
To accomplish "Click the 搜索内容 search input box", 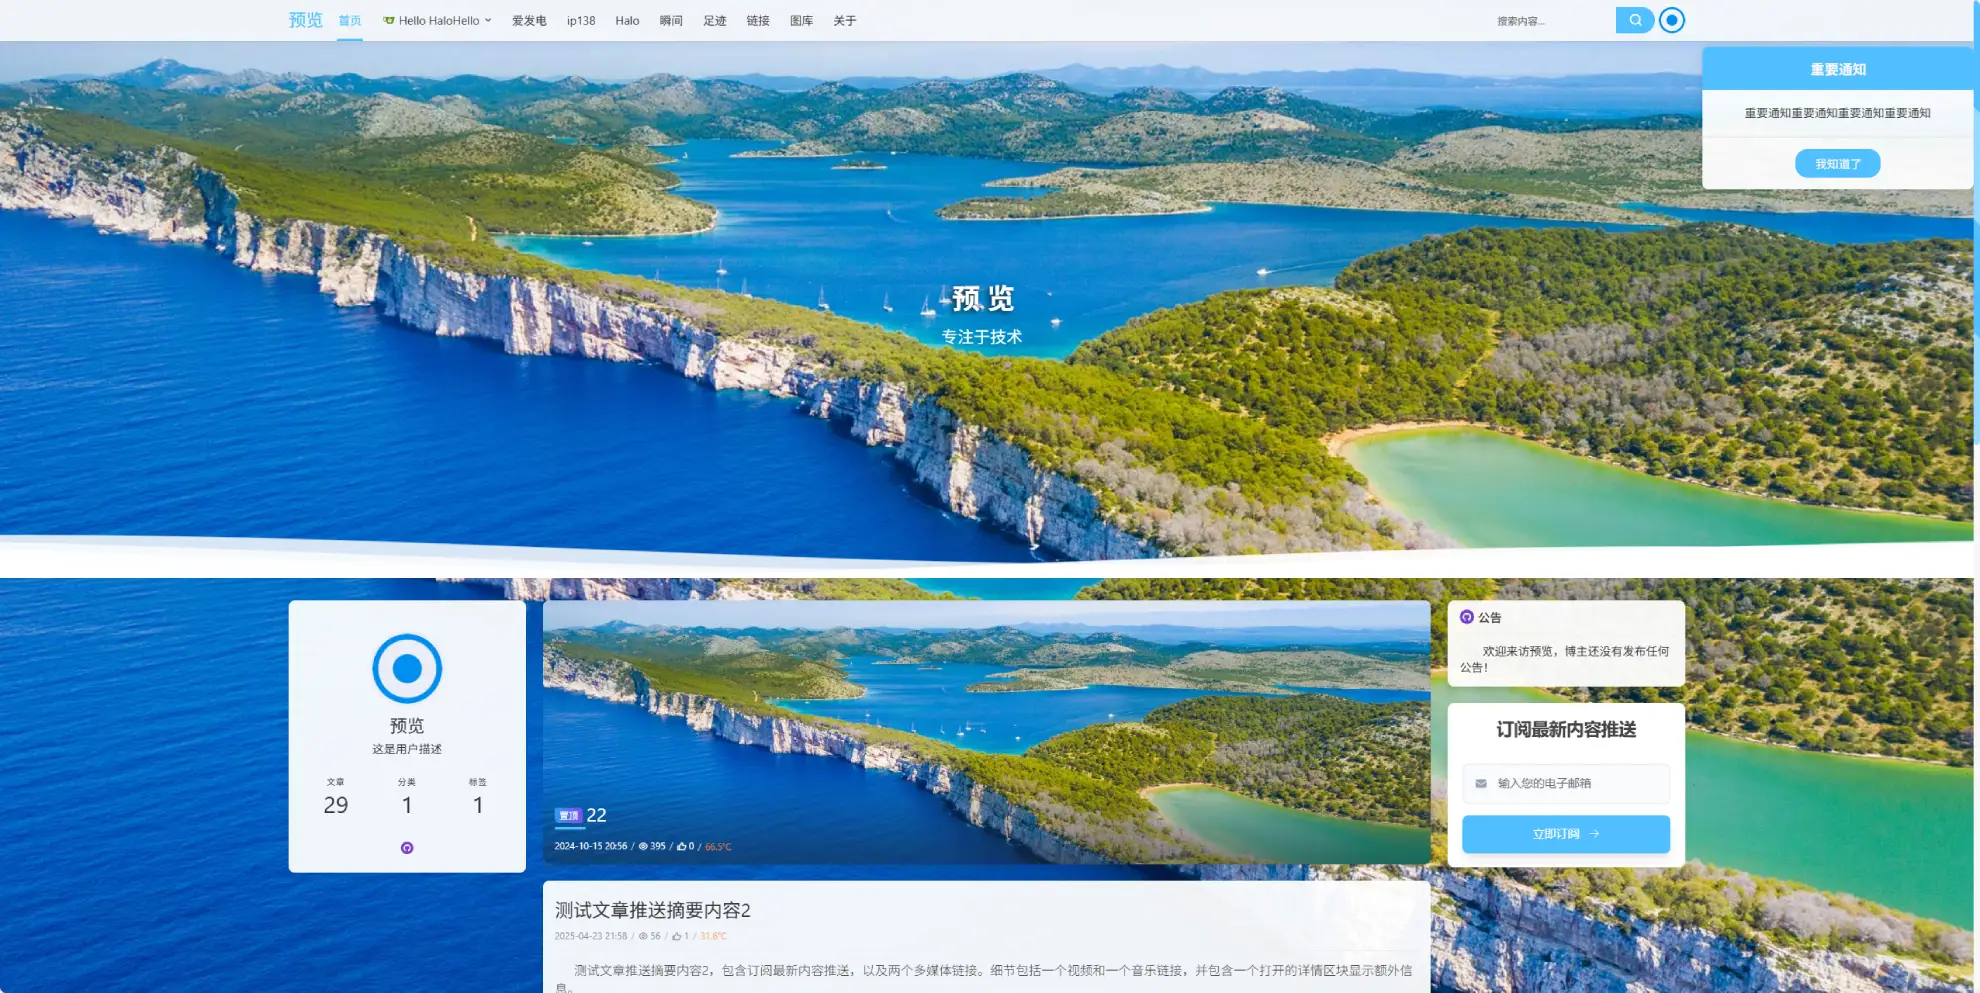I will pyautogui.click(x=1550, y=21).
